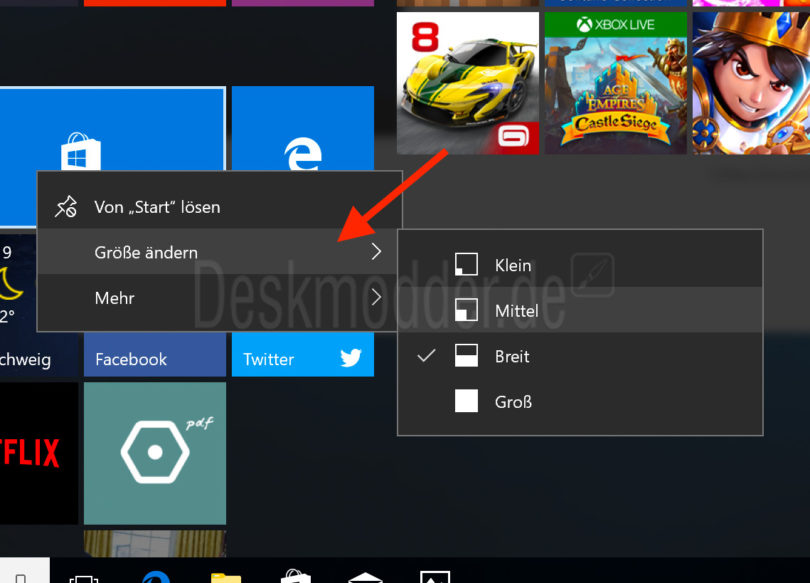Open the Store icon in the taskbar

click(x=295, y=576)
